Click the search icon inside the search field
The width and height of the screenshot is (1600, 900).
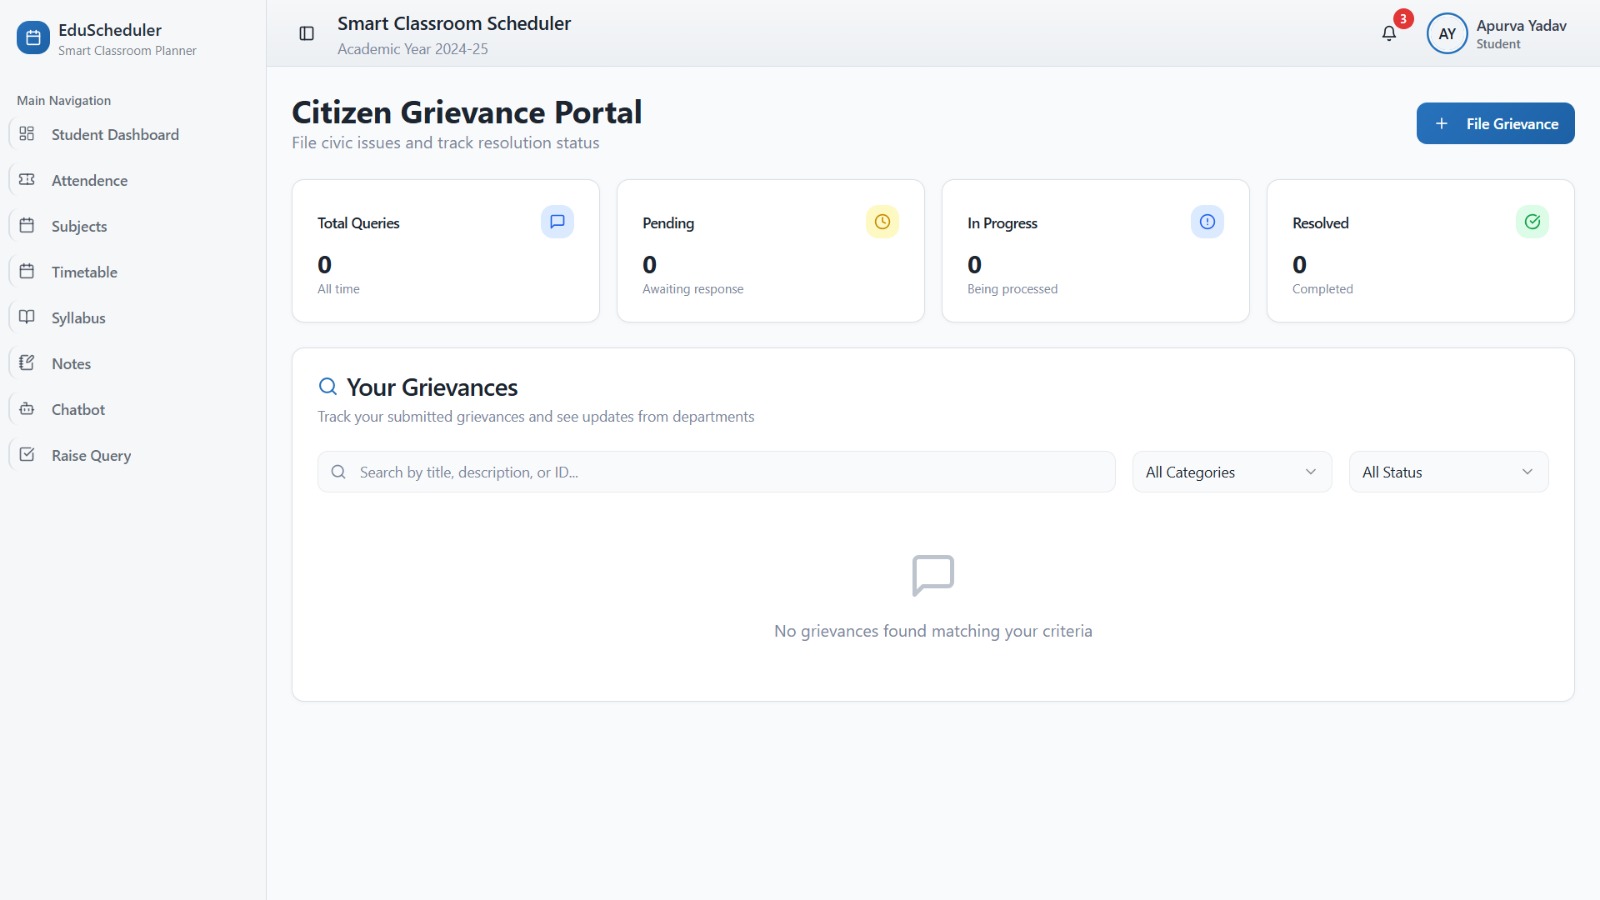[339, 472]
